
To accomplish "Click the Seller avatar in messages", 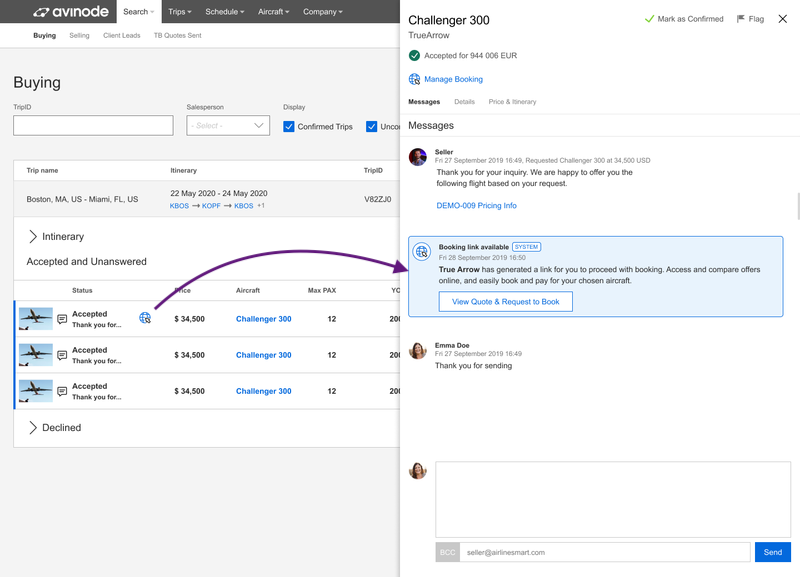I will [x=418, y=157].
